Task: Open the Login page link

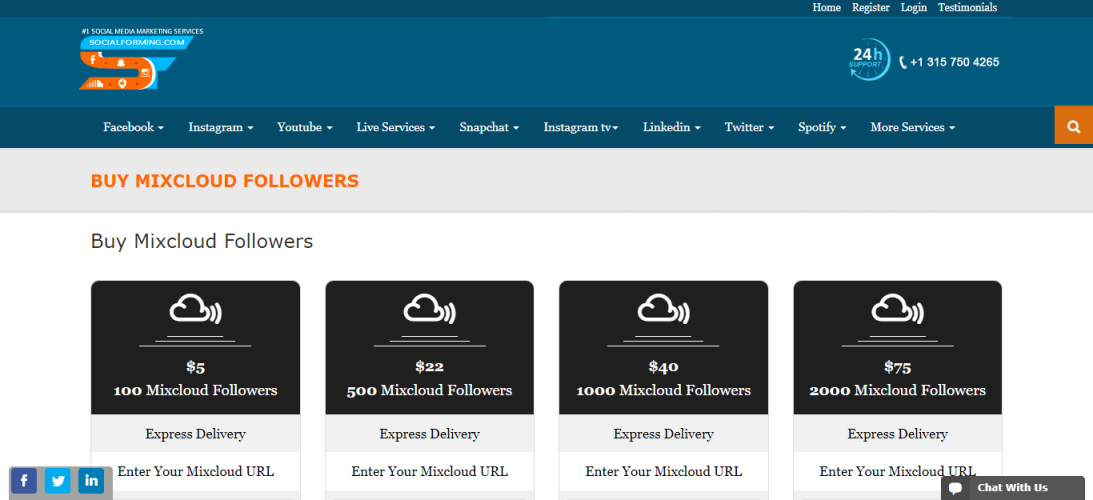Action: [914, 8]
